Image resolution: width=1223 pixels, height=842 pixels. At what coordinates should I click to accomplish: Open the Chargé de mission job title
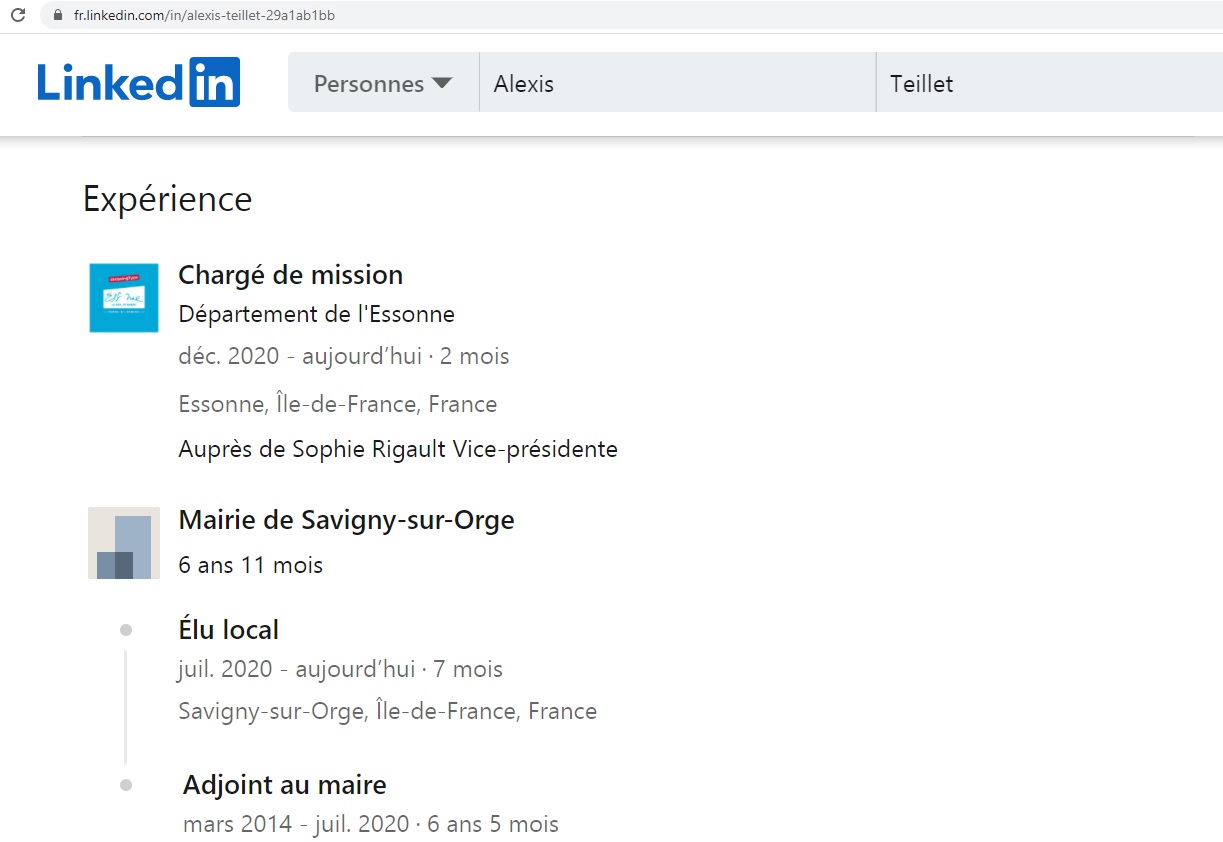290,275
